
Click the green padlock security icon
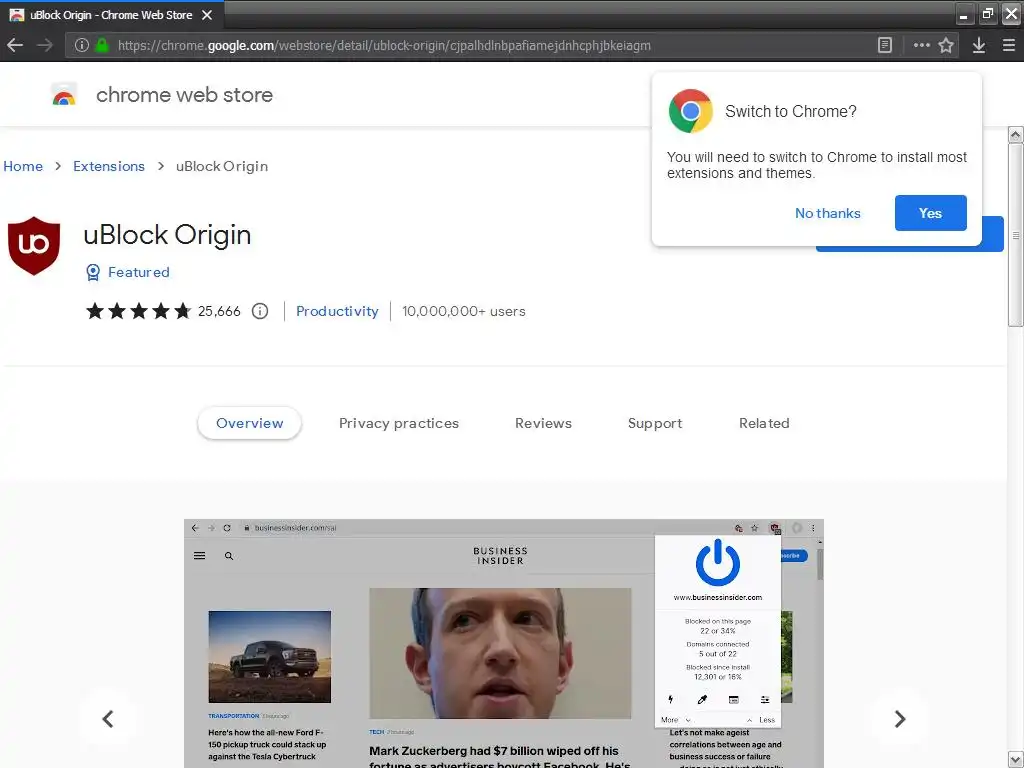pos(102,45)
